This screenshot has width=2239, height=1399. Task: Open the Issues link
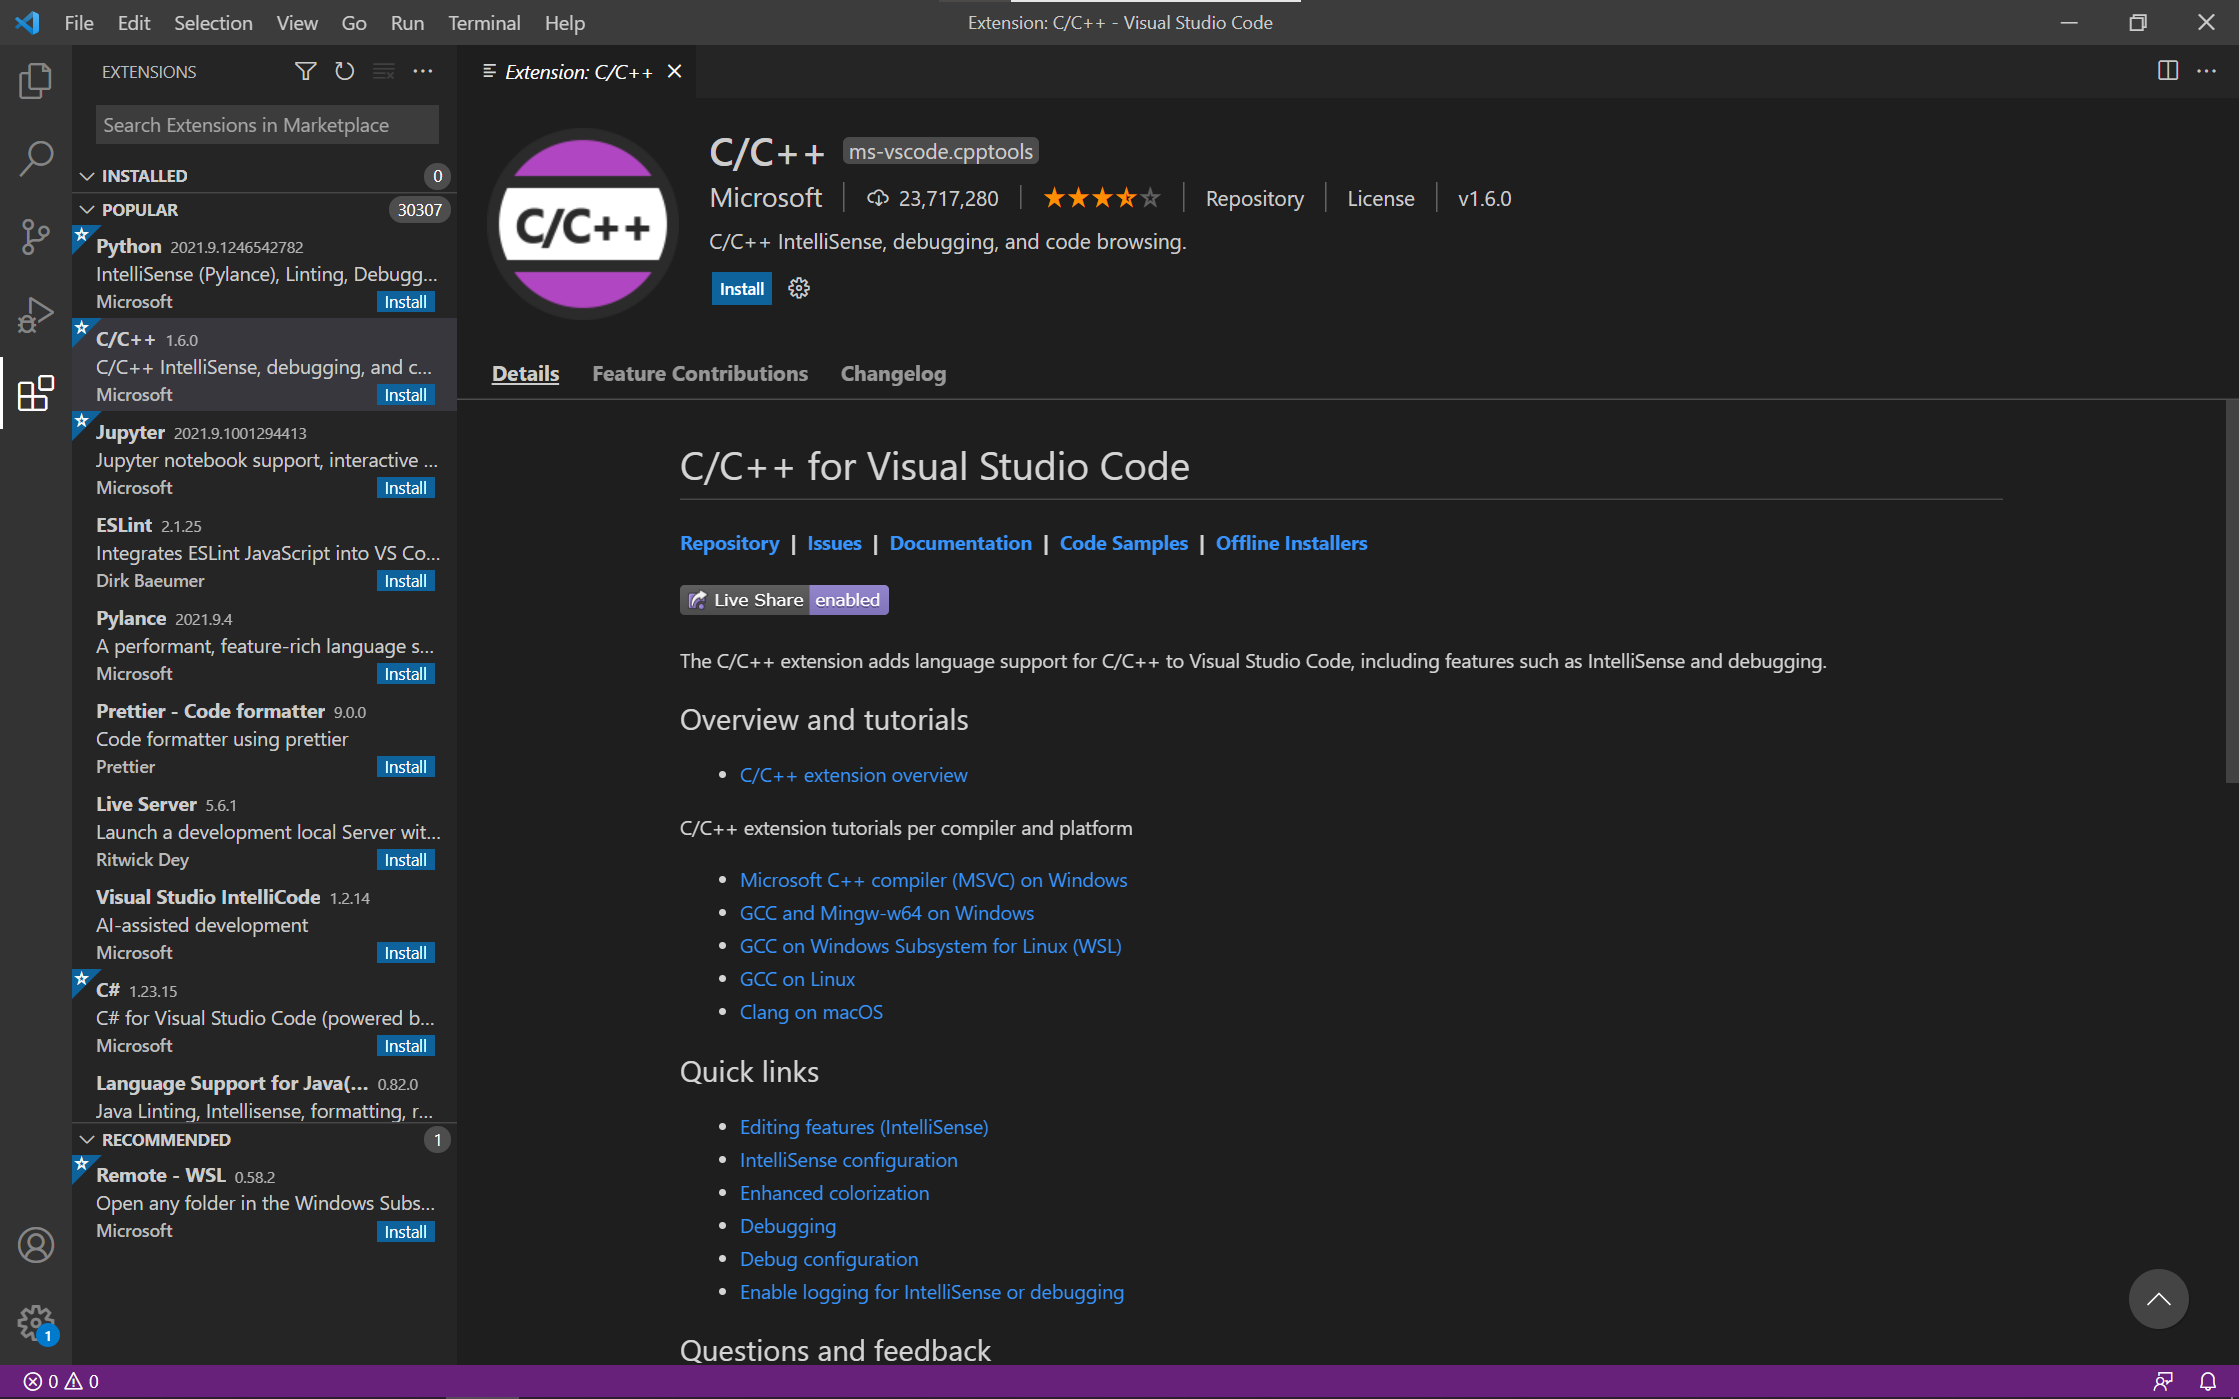tap(834, 543)
